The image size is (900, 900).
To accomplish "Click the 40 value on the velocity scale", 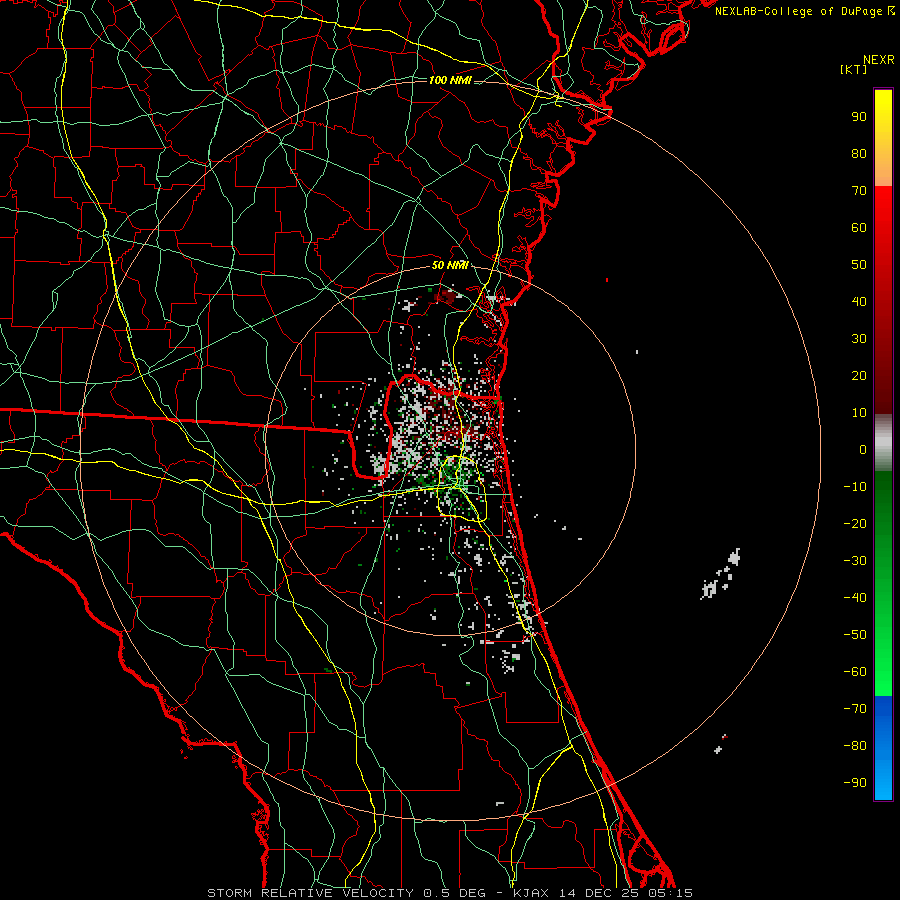I will [859, 302].
